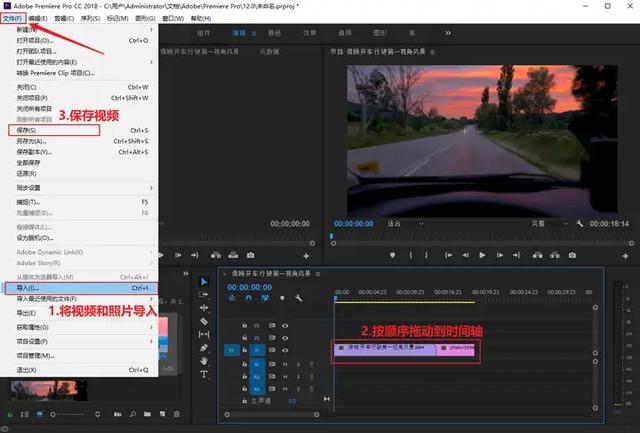Click the Project panel thumbnail zoom slider
The height and width of the screenshot is (433, 640).
point(68,414)
